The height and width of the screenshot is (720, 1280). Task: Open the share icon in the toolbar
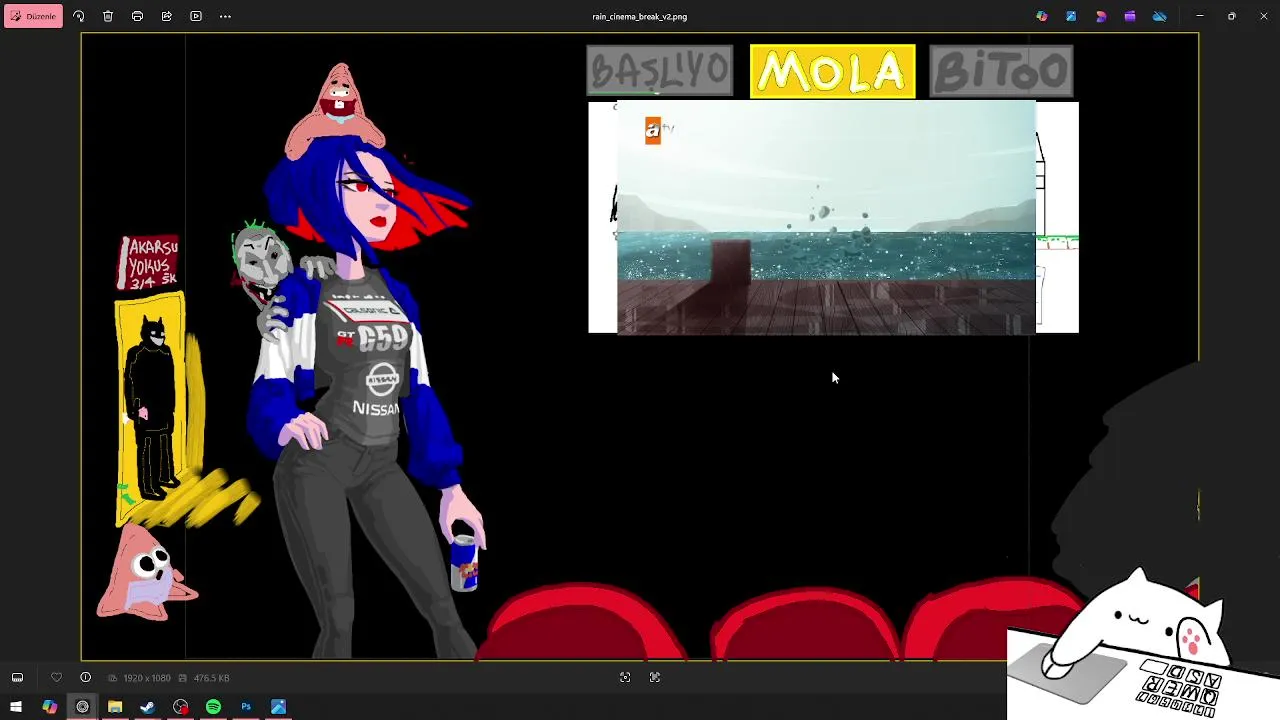(x=166, y=16)
